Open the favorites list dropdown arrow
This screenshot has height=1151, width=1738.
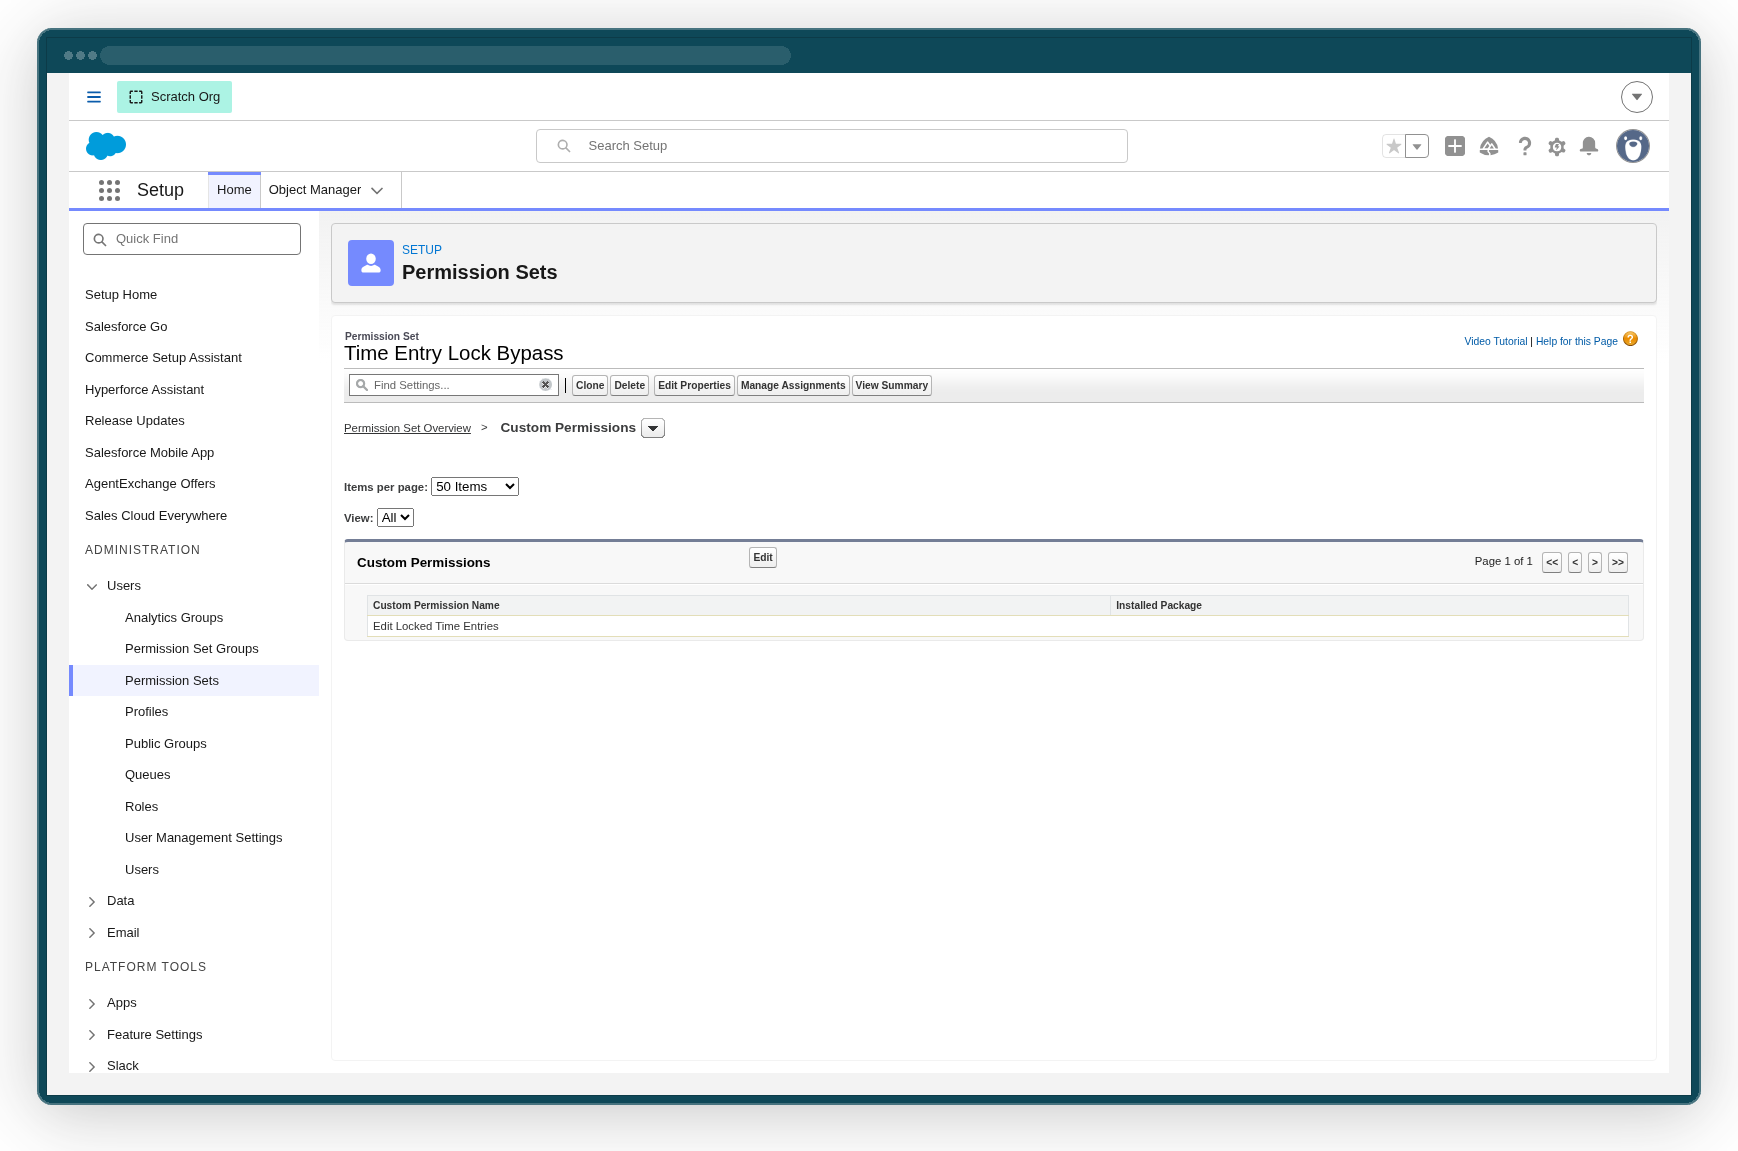[1417, 146]
